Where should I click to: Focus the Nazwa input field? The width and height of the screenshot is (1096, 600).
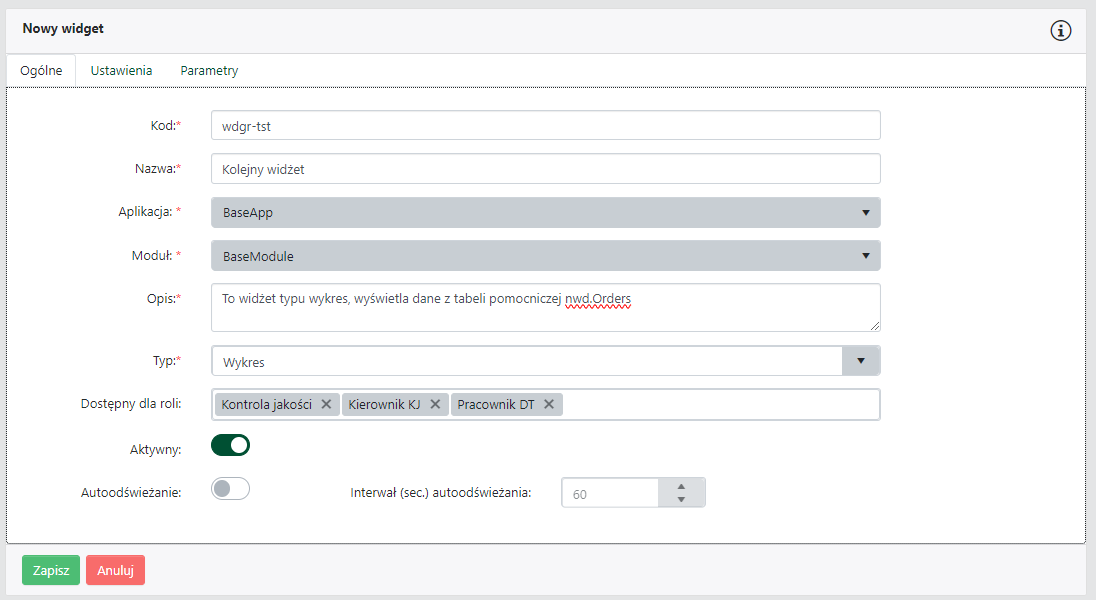click(x=545, y=169)
